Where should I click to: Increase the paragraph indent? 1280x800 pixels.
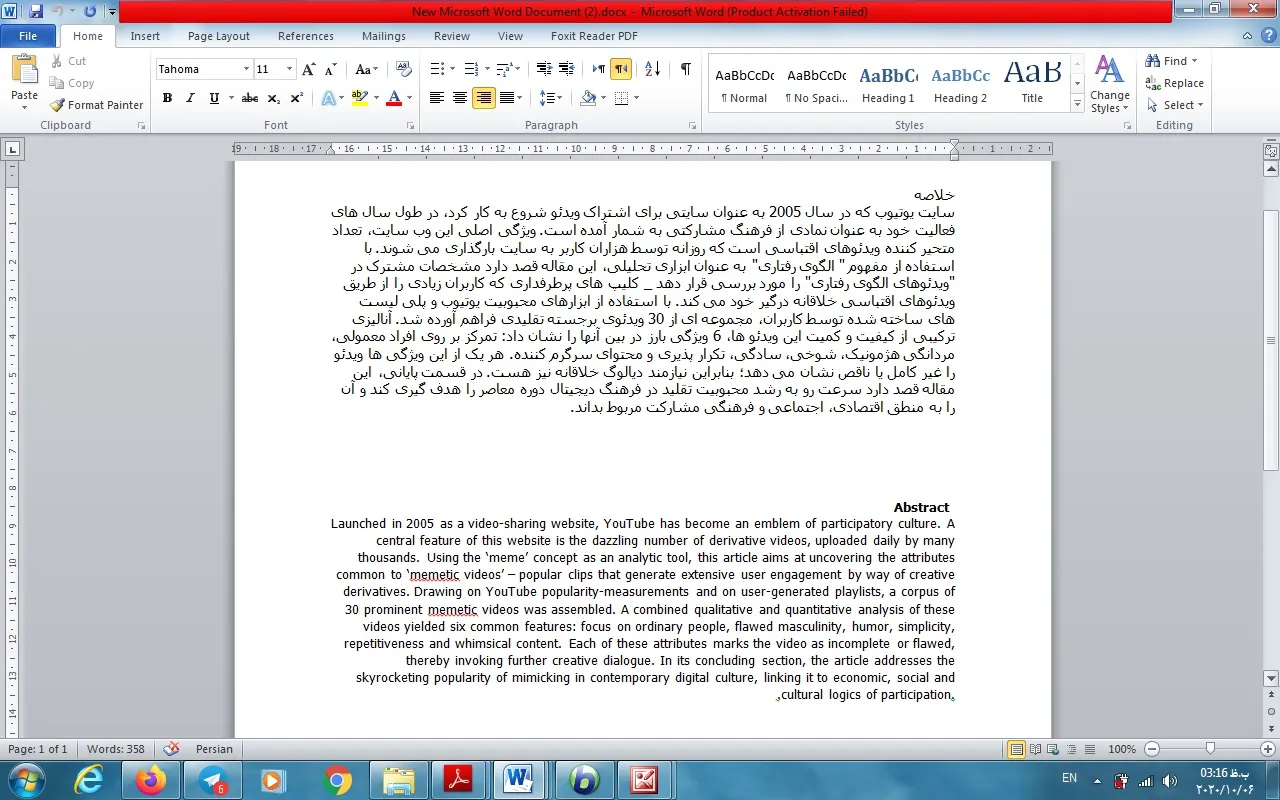coord(567,69)
